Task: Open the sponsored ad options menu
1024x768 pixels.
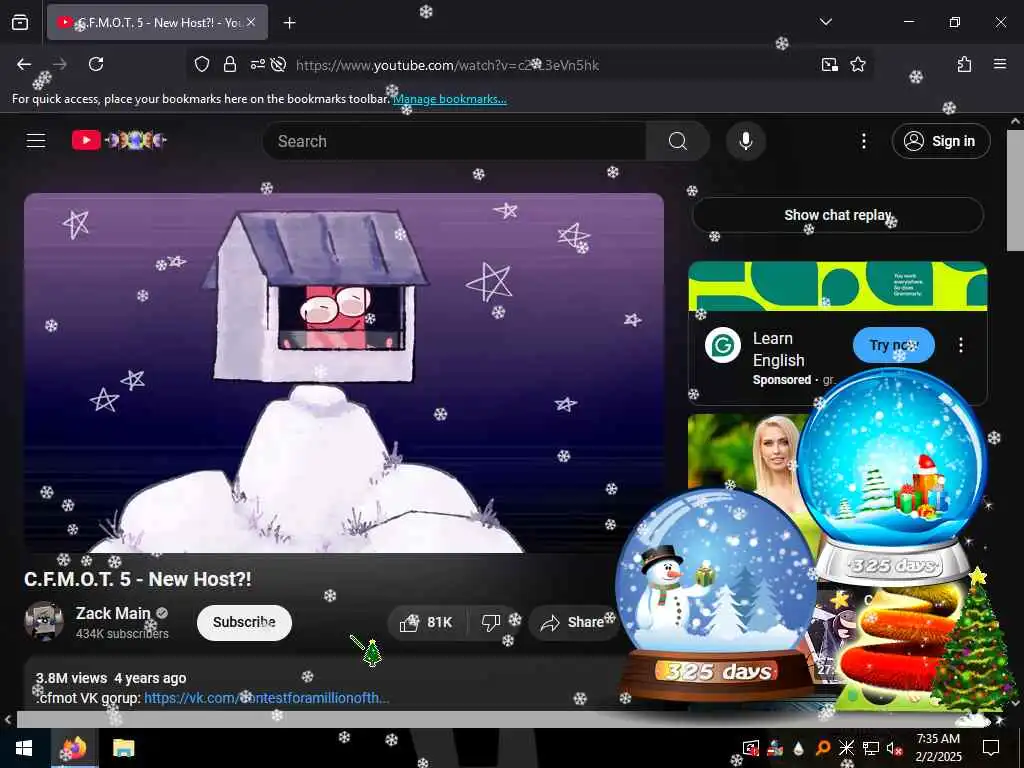Action: pos(961,345)
